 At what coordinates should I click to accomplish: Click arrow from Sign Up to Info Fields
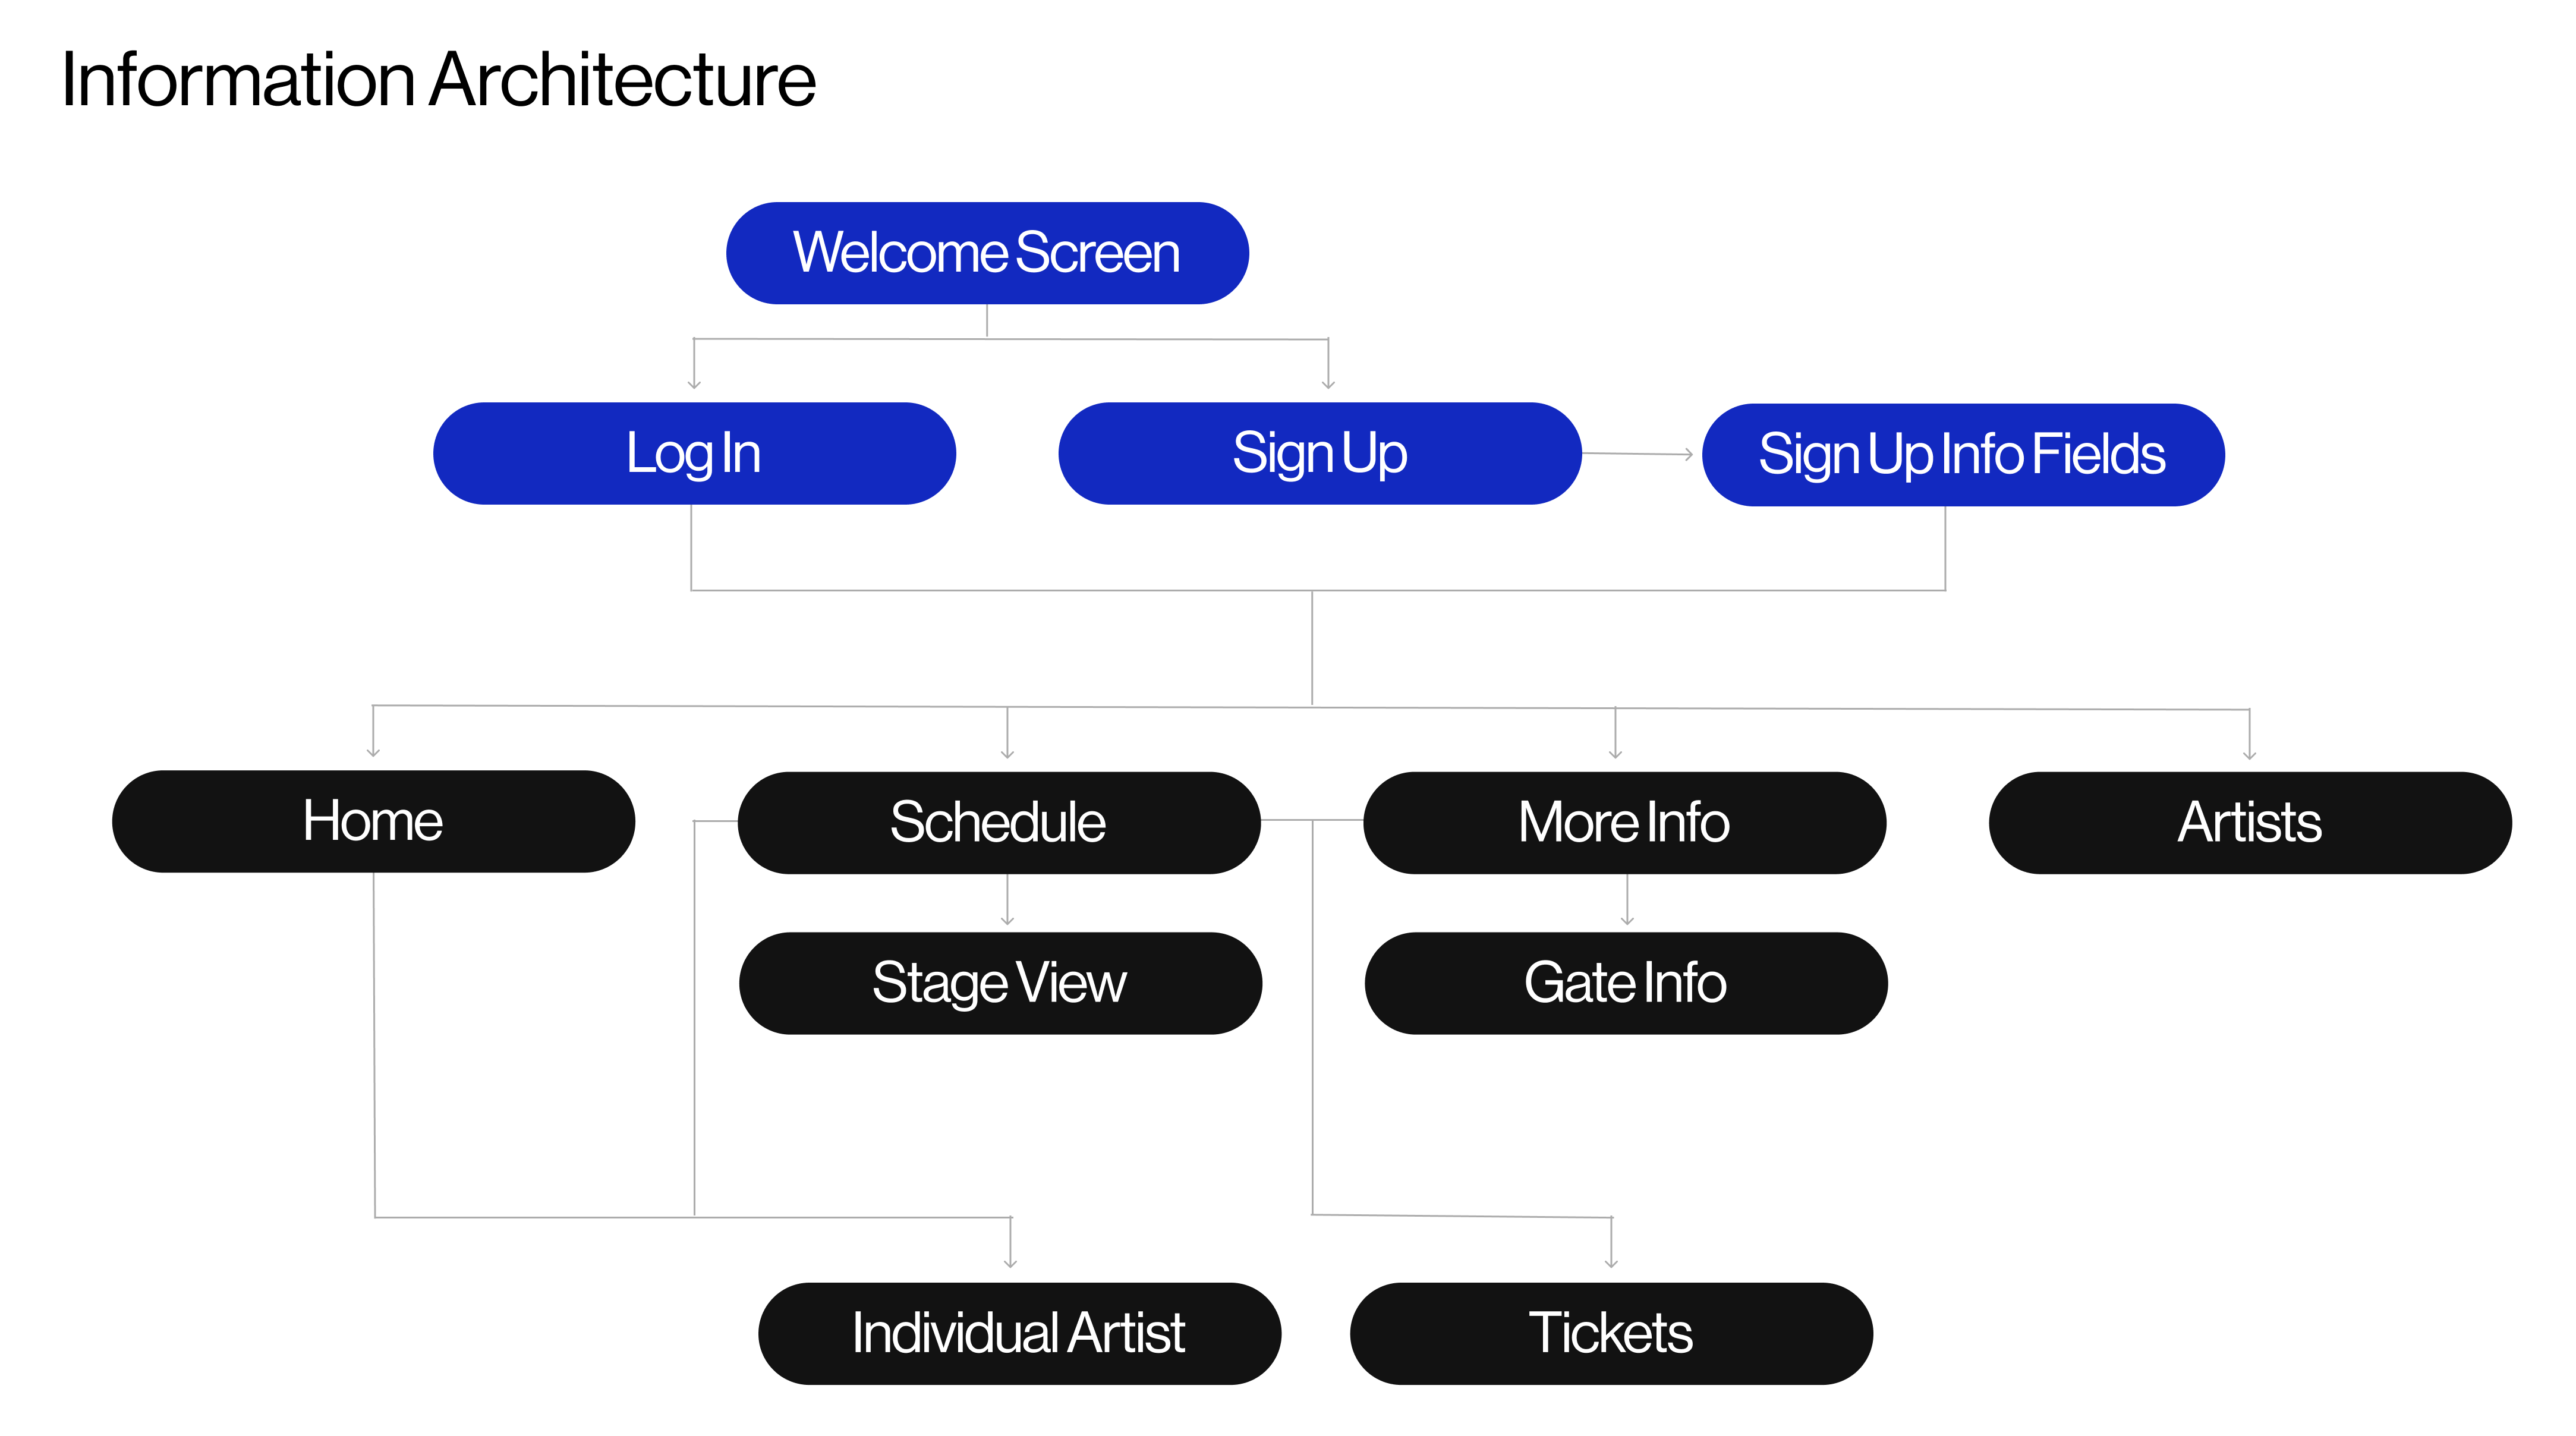tap(1637, 454)
